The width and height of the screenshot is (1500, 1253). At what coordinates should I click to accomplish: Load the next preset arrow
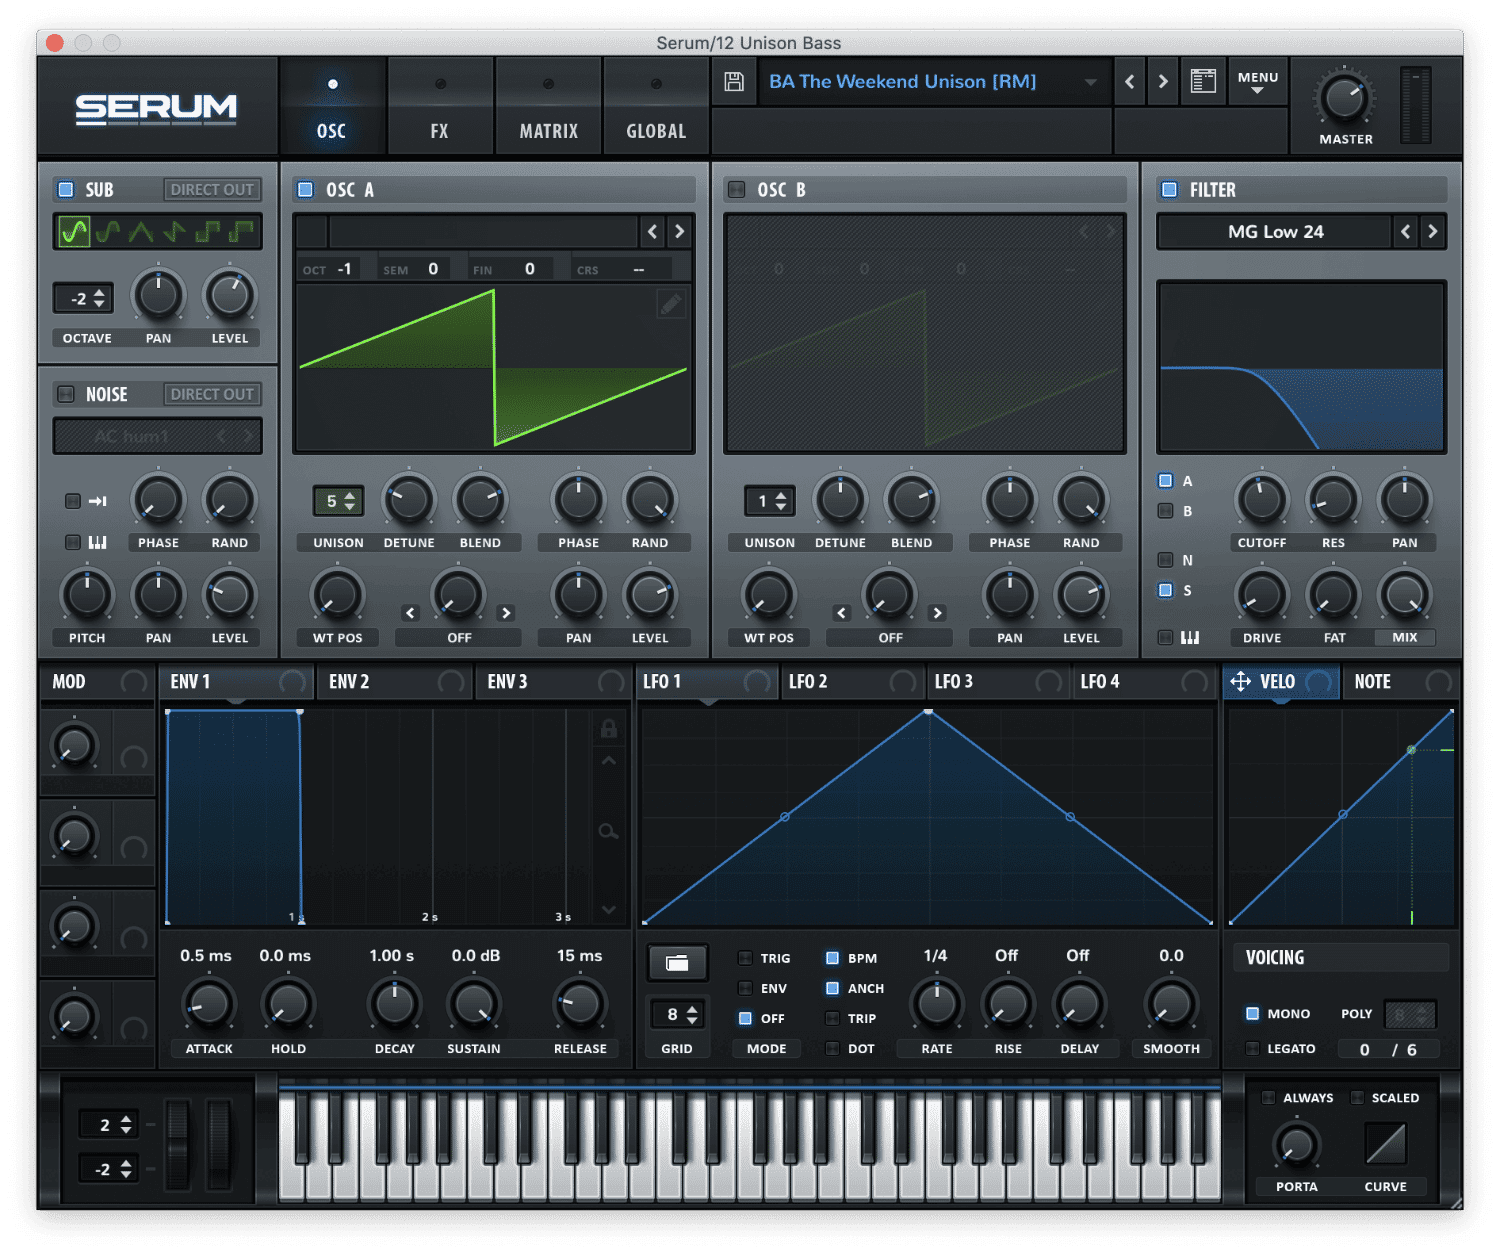(1163, 82)
